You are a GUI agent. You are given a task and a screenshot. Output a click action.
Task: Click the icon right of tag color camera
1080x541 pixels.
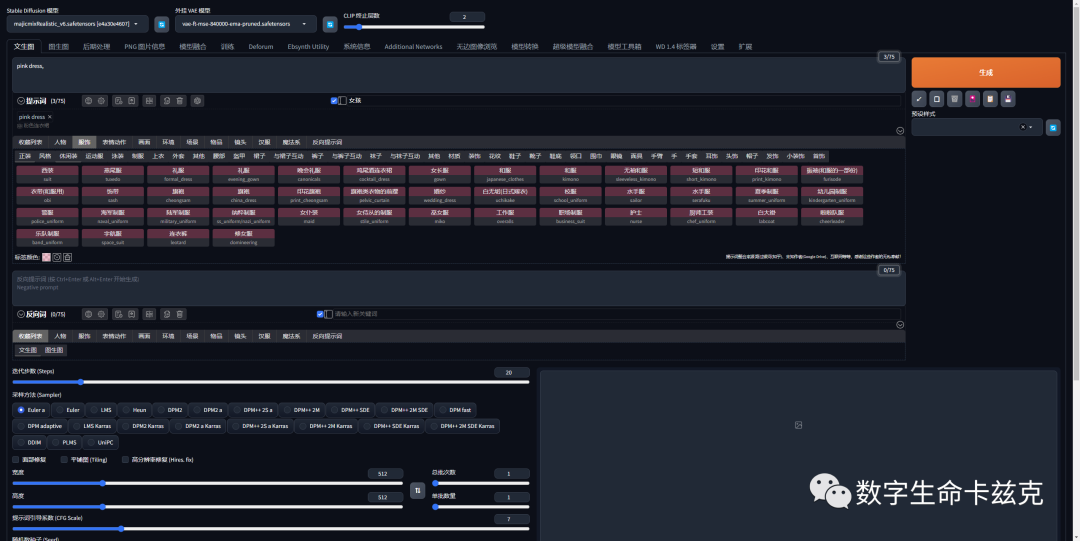click(68, 257)
